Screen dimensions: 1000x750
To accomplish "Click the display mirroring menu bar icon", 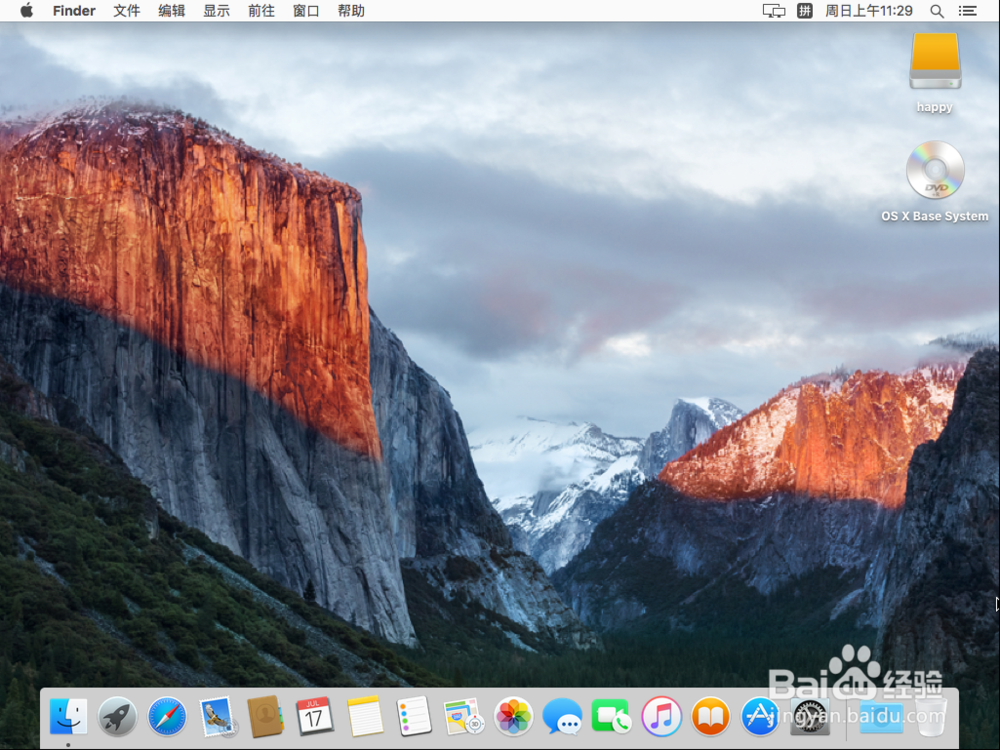I will (774, 11).
